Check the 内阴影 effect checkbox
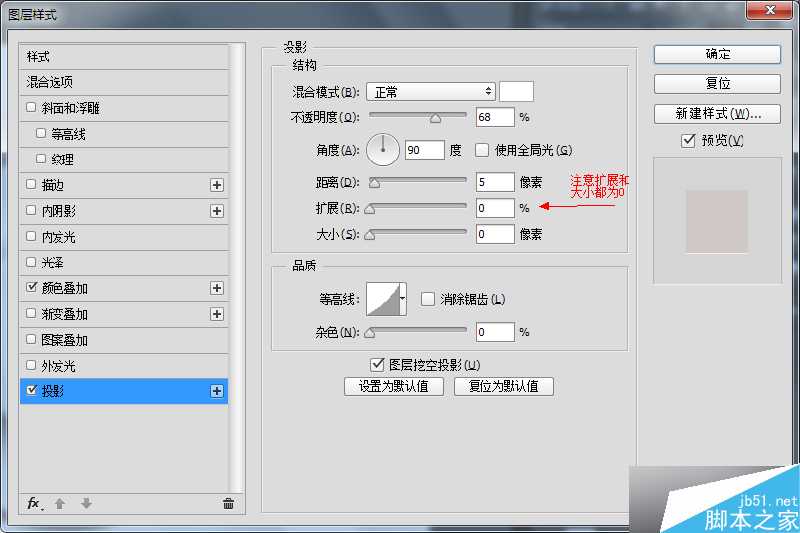Screen dimensions: 800x533 pyautogui.click(x=31, y=210)
